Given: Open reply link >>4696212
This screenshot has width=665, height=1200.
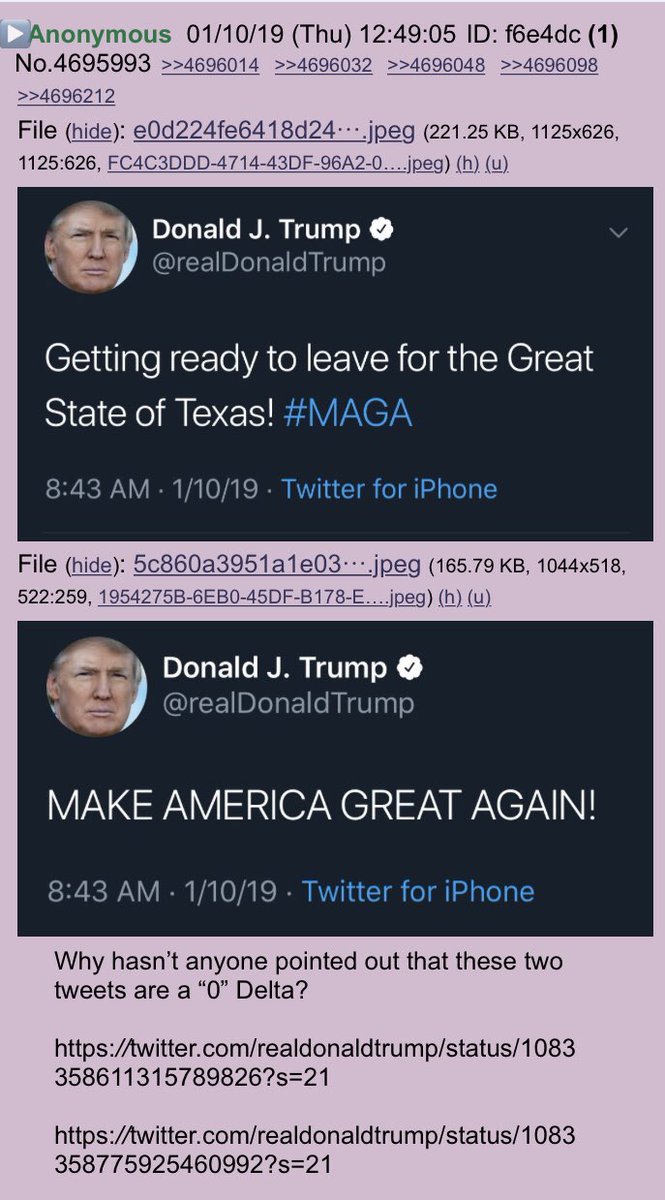Looking at the screenshot, I should pyautogui.click(x=65, y=96).
